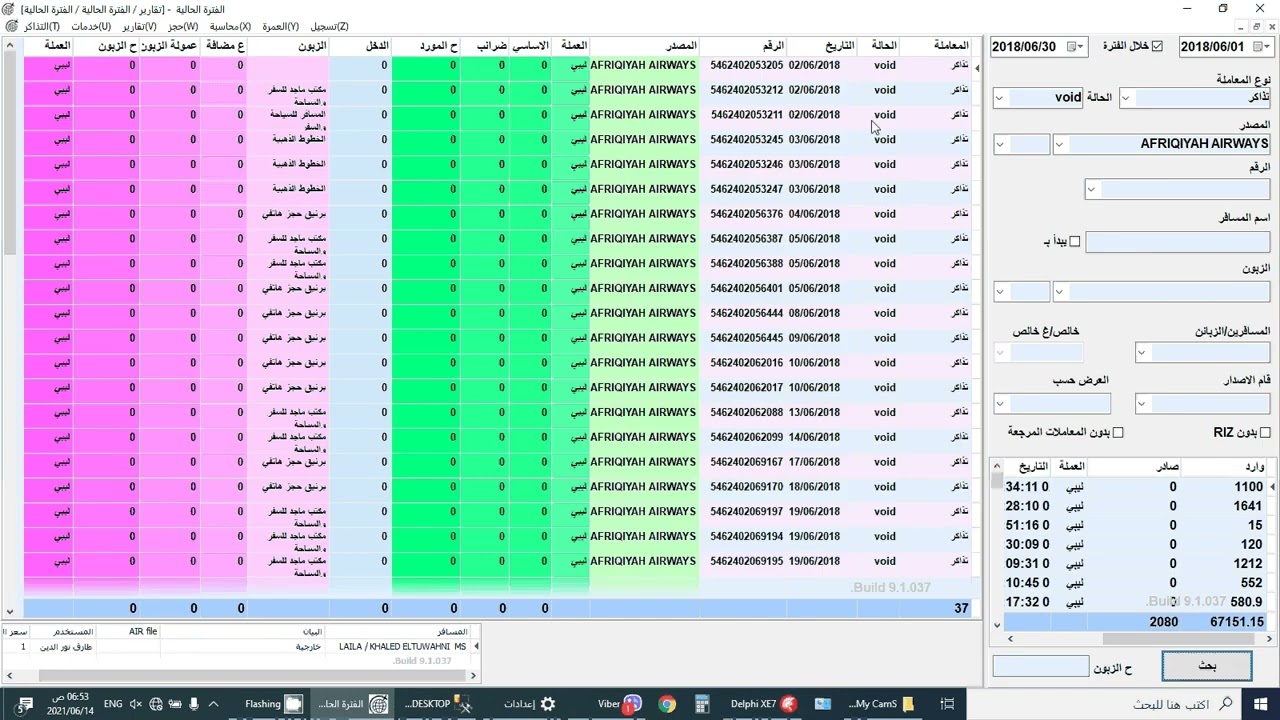1280x720 pixels.
Task: Check the بدون المعاملات المرجعة option
Action: pos(1118,432)
